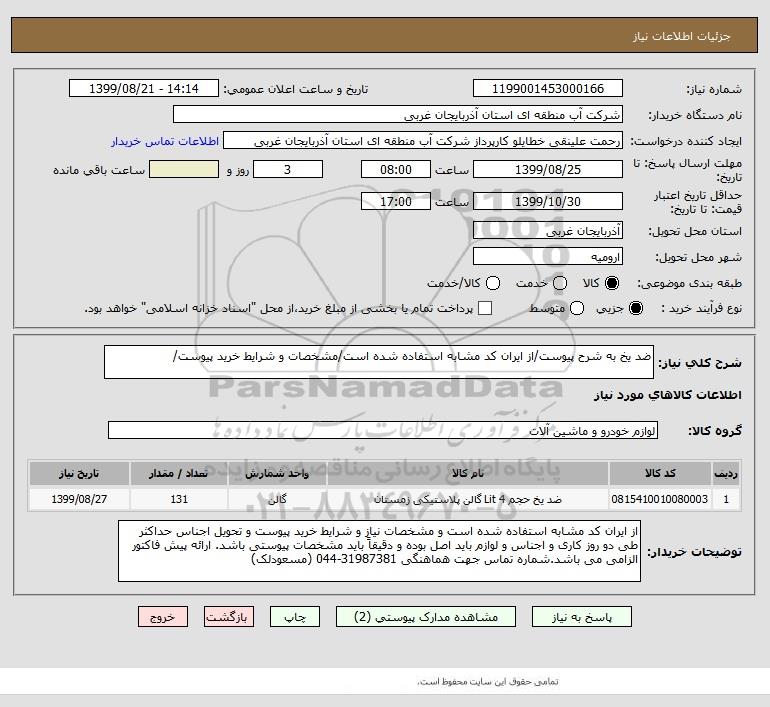Click the ردیف column header
This screenshot has width=770, height=707.
(726, 473)
